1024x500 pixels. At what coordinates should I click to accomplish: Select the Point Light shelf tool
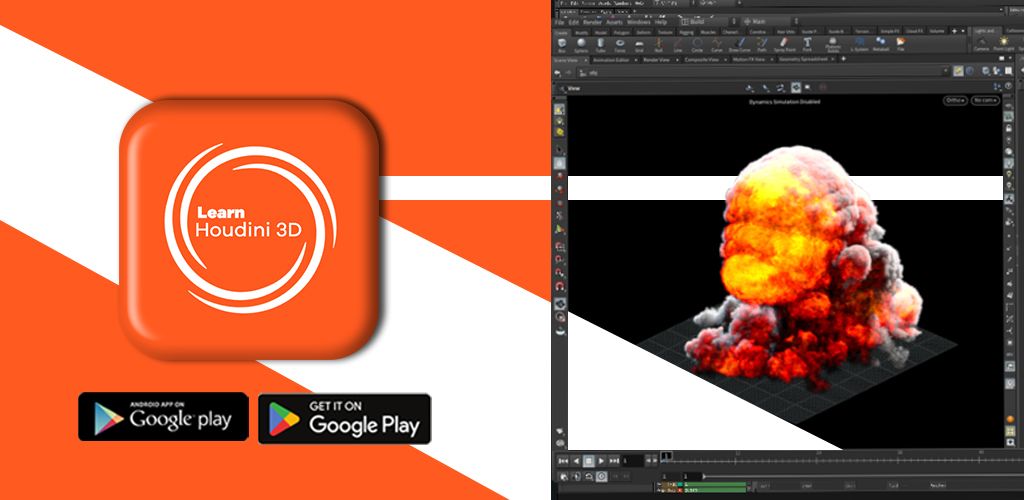(x=1003, y=45)
